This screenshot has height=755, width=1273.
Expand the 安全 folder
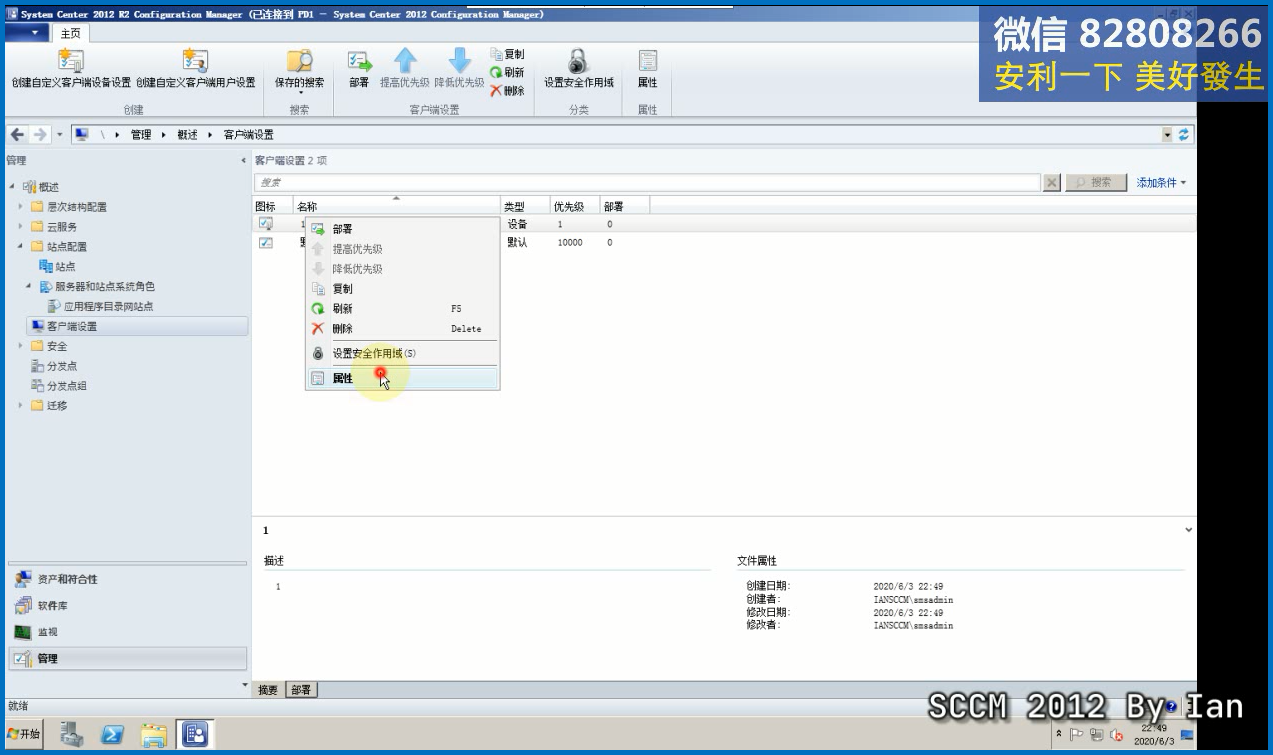20,346
